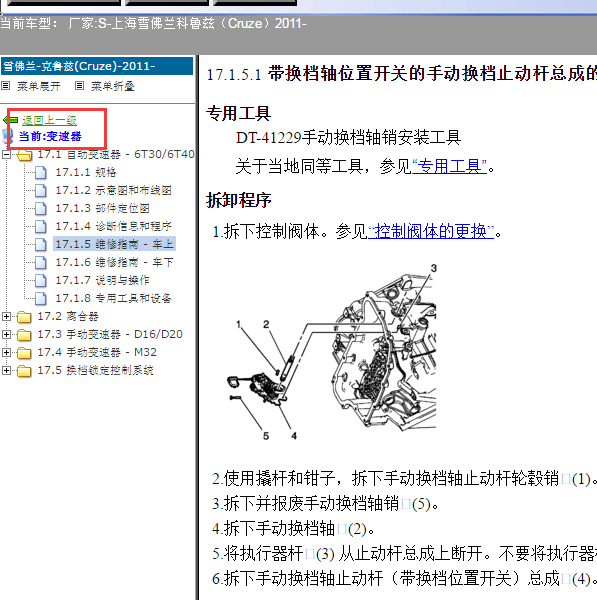The image size is (597, 600).
Task: Click the 菜单折叠 label
Action: coord(113,86)
